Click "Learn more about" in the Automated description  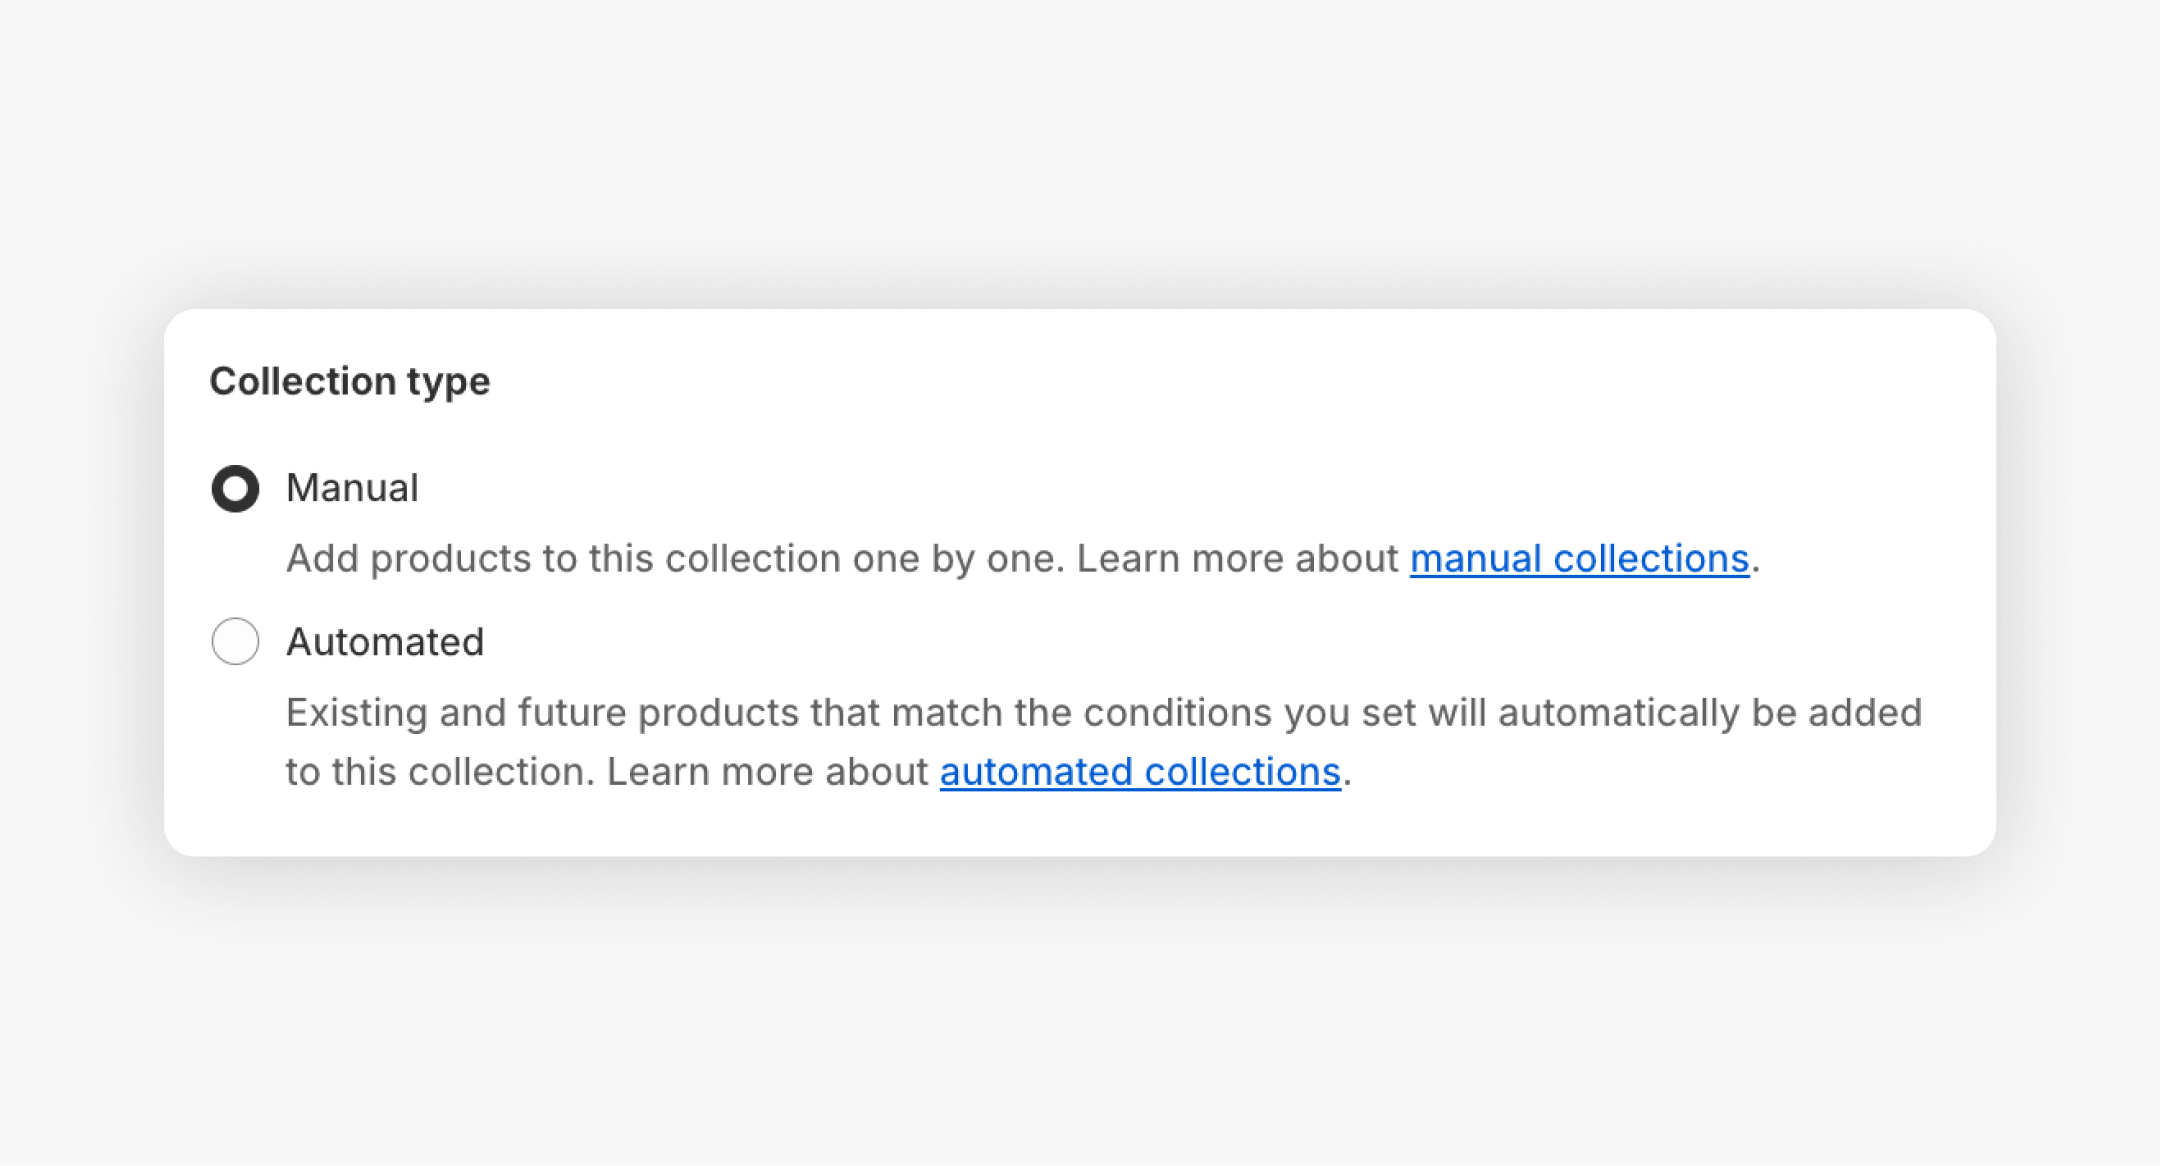(767, 772)
